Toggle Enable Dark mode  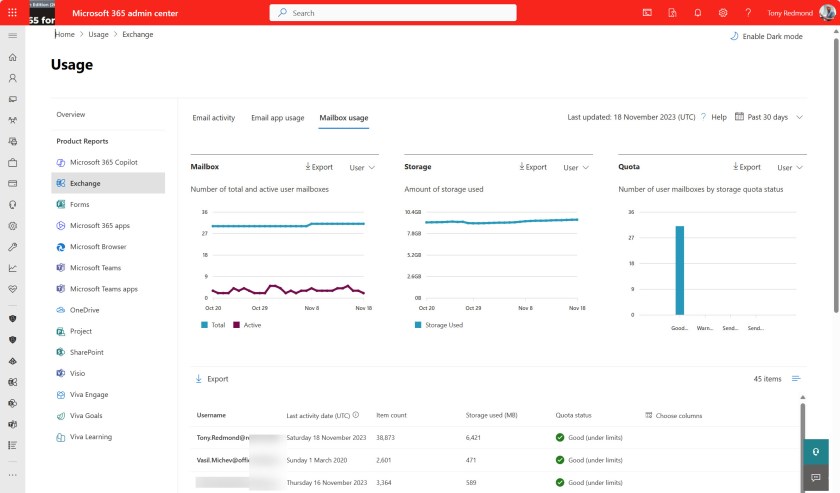point(766,36)
